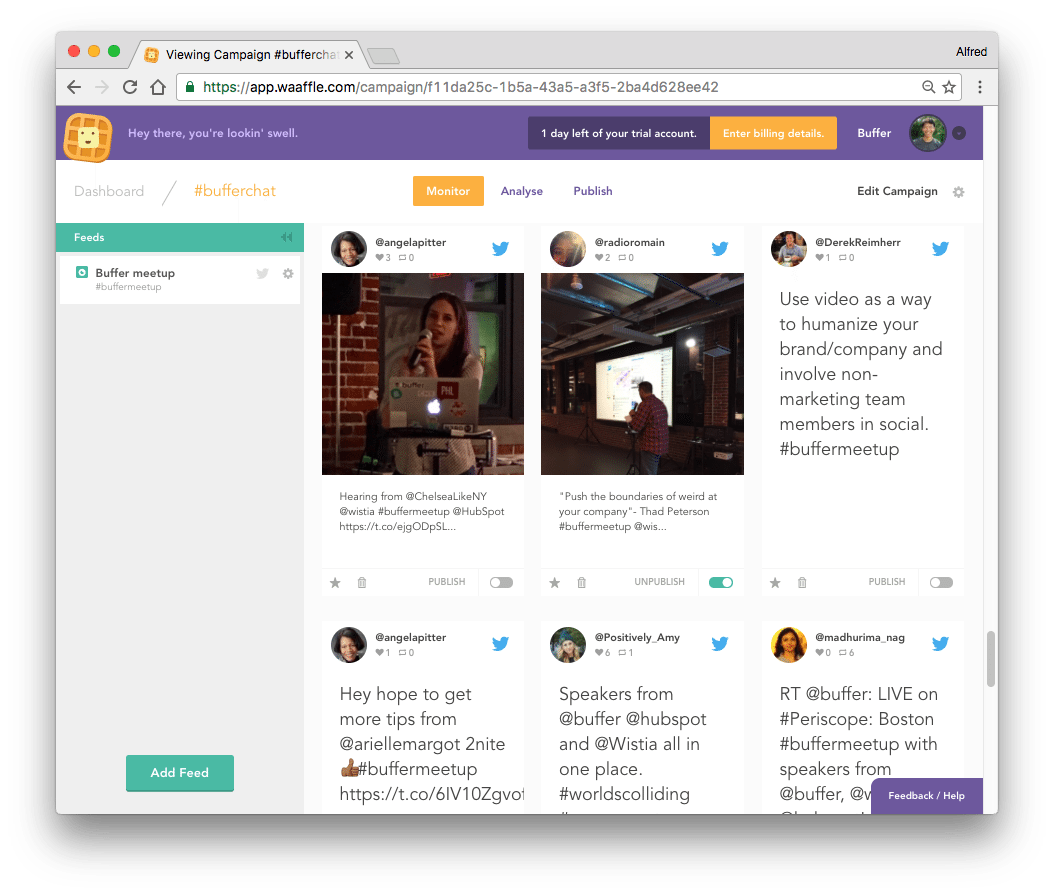
Task: Click Enter billing details button
Action: pos(773,133)
